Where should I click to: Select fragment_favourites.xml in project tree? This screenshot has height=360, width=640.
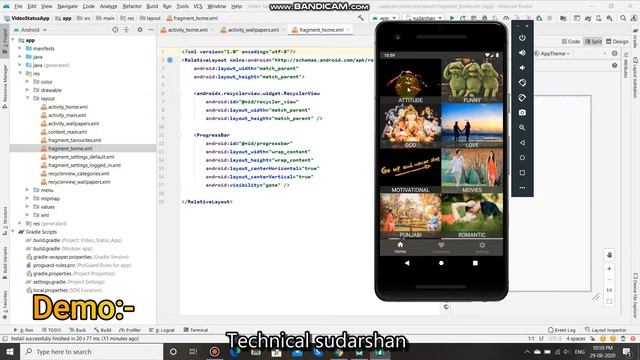coord(74,140)
